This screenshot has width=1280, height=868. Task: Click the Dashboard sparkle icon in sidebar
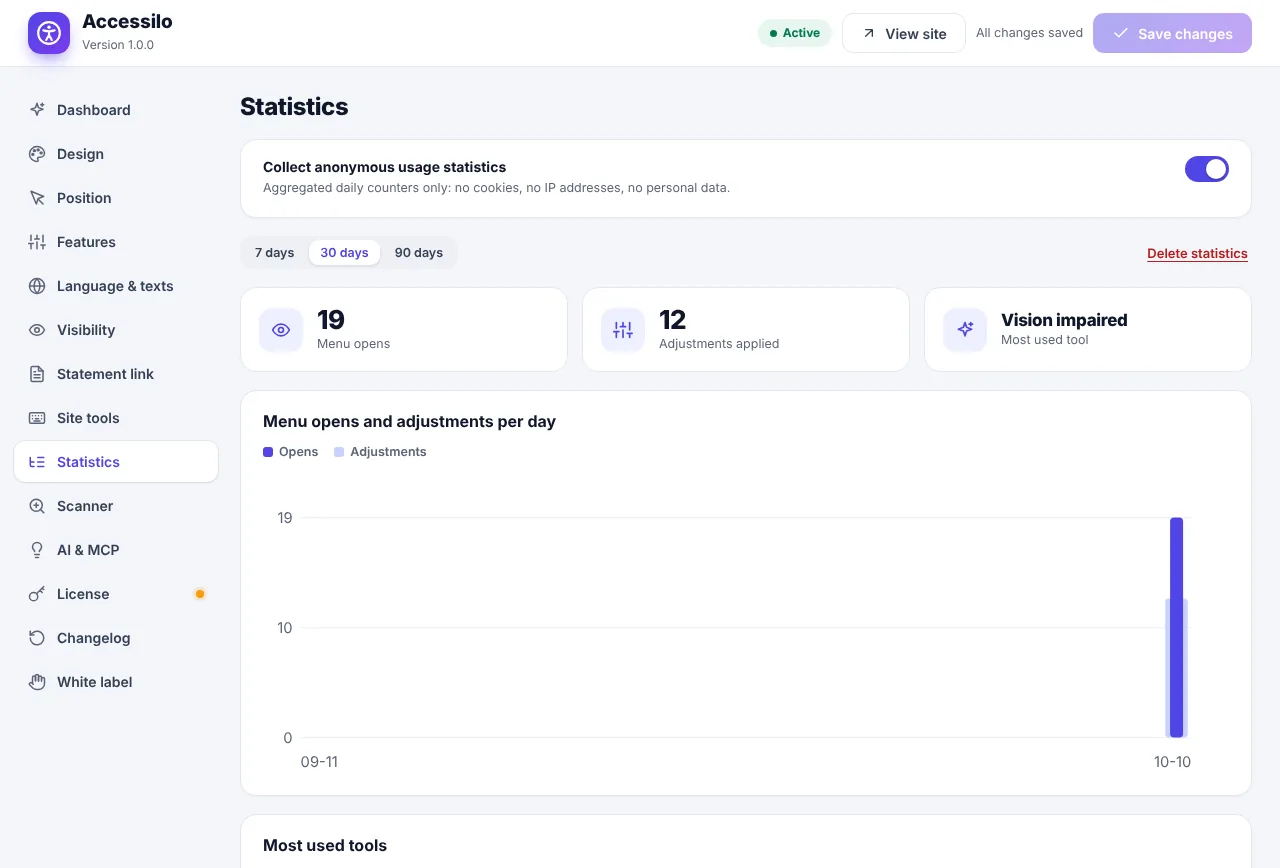(x=37, y=110)
